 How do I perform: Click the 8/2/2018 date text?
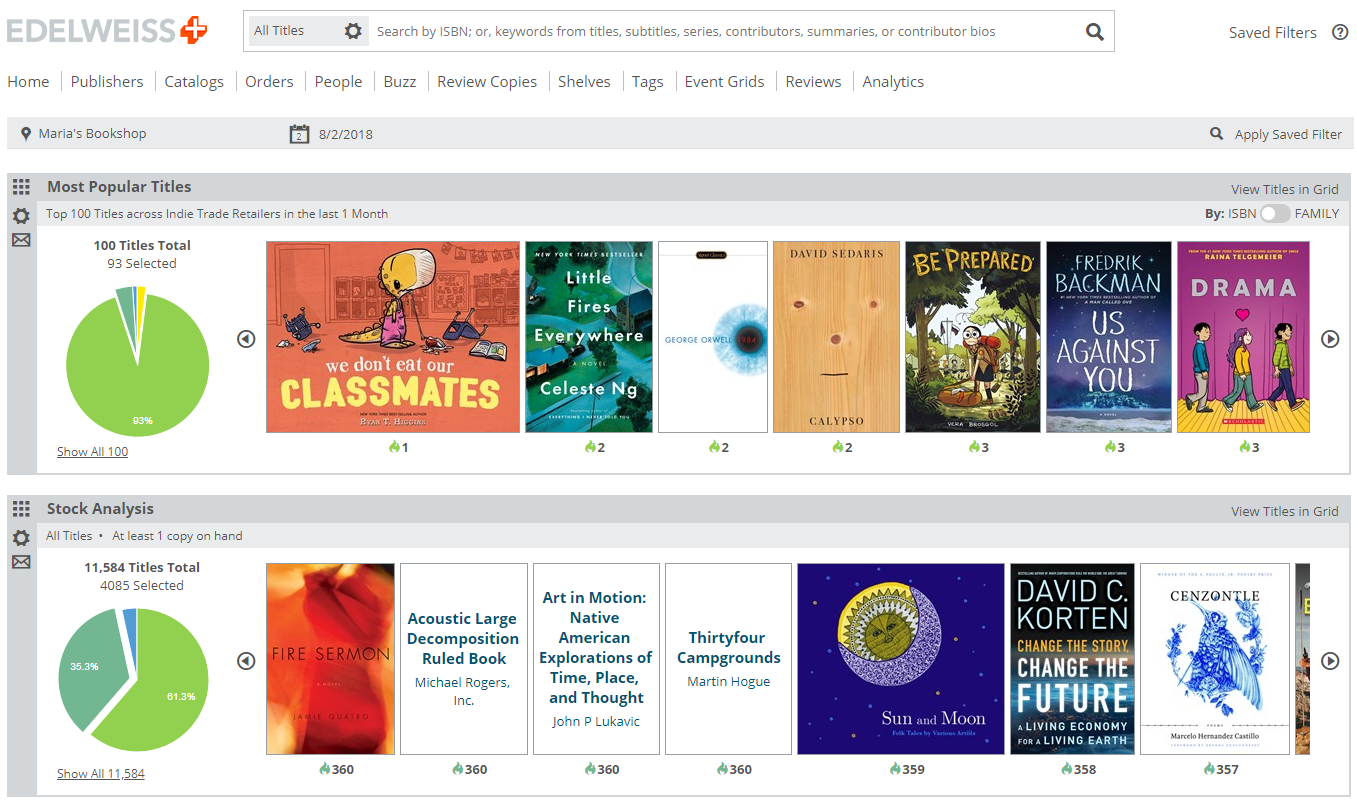coord(346,134)
